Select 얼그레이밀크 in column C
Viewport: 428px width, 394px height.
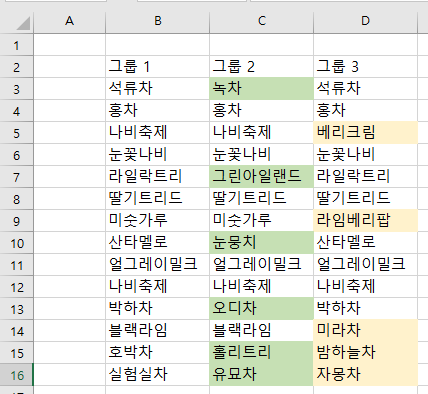coord(262,265)
